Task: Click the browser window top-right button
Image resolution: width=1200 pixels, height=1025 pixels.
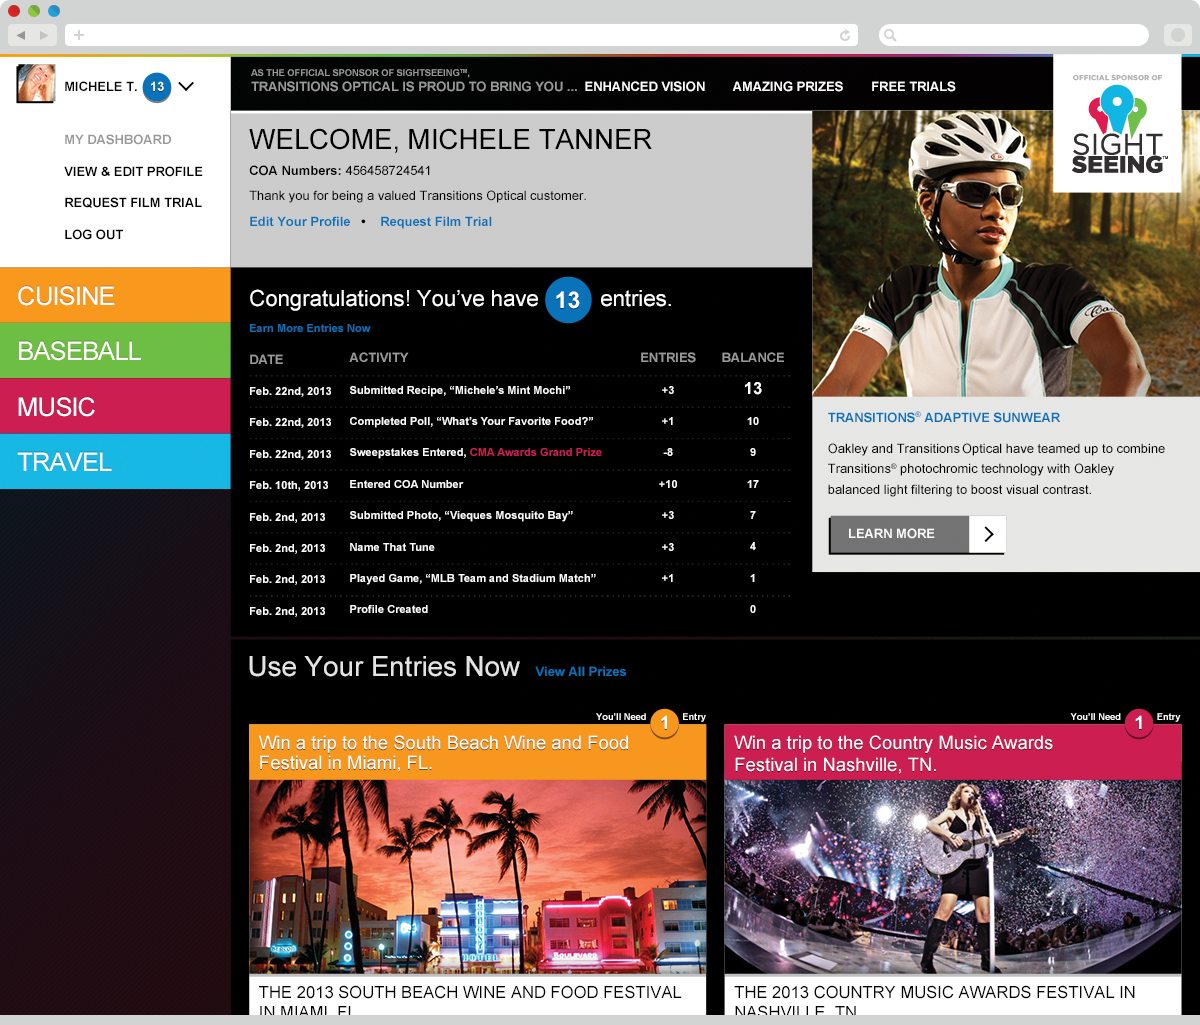Action: 1178,35
